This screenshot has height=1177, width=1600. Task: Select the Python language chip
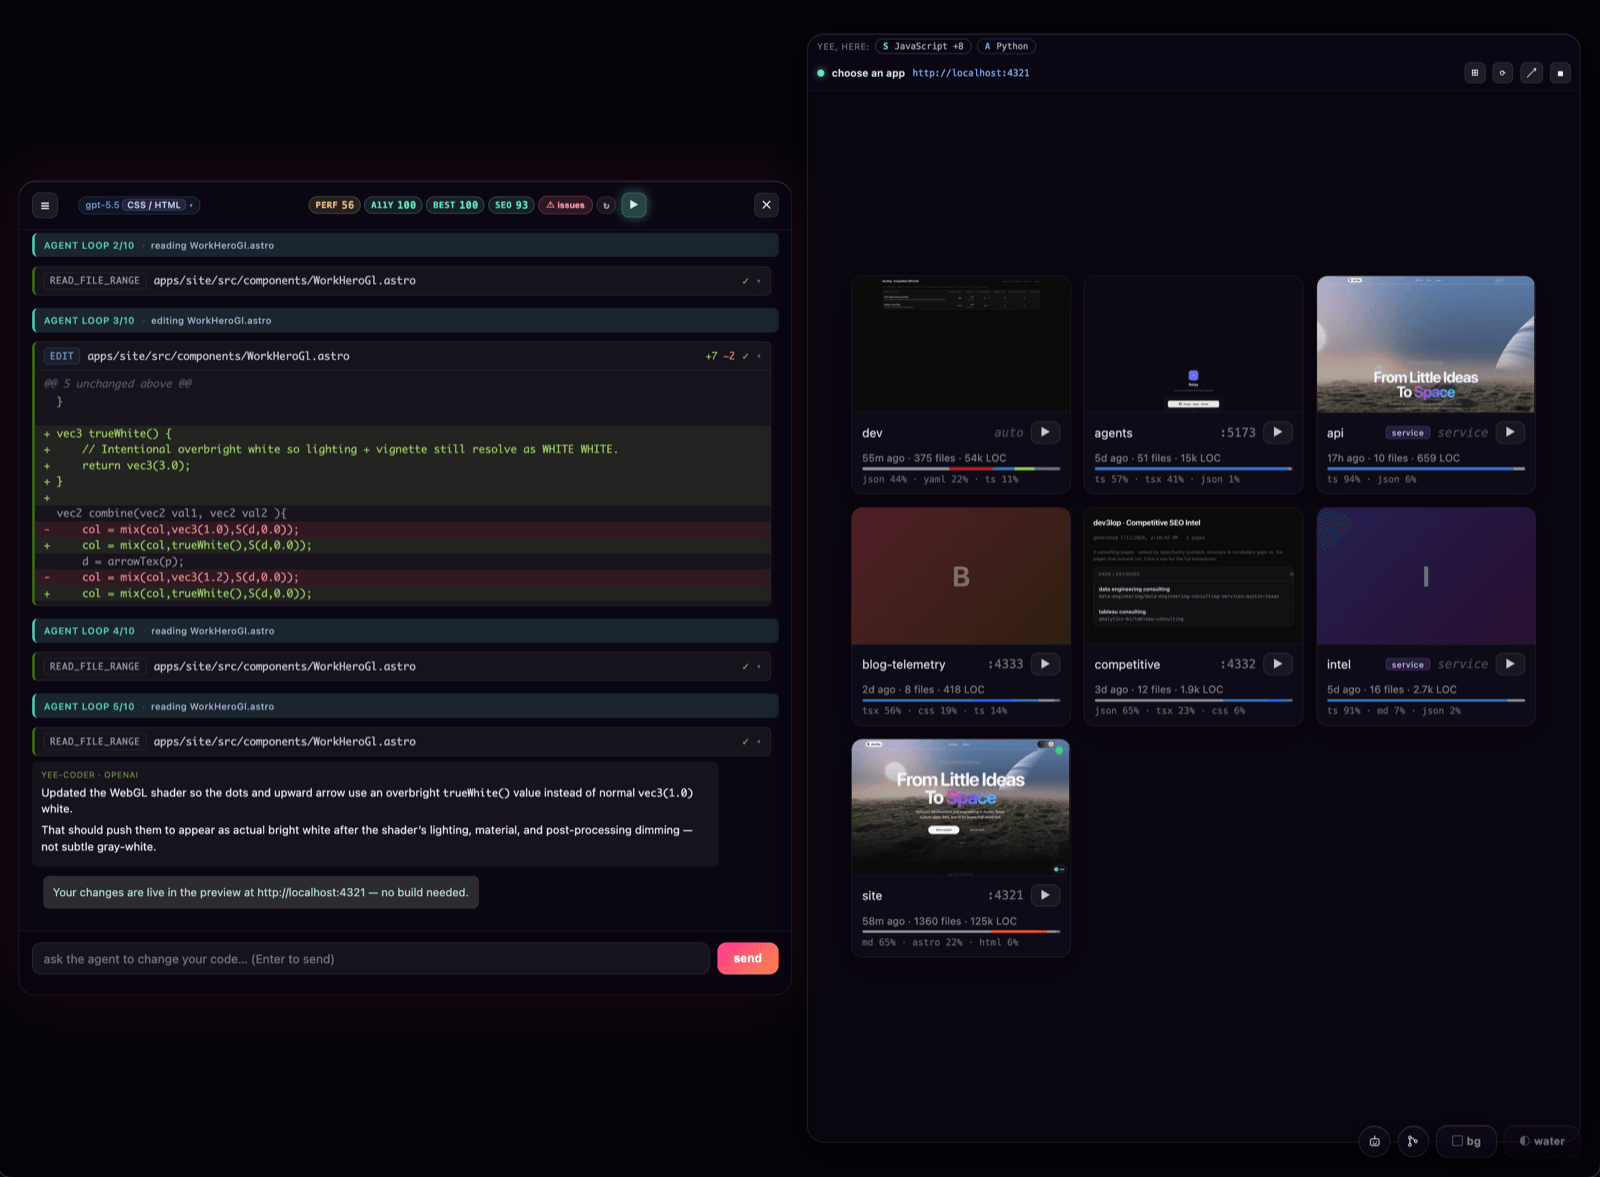pos(1006,46)
